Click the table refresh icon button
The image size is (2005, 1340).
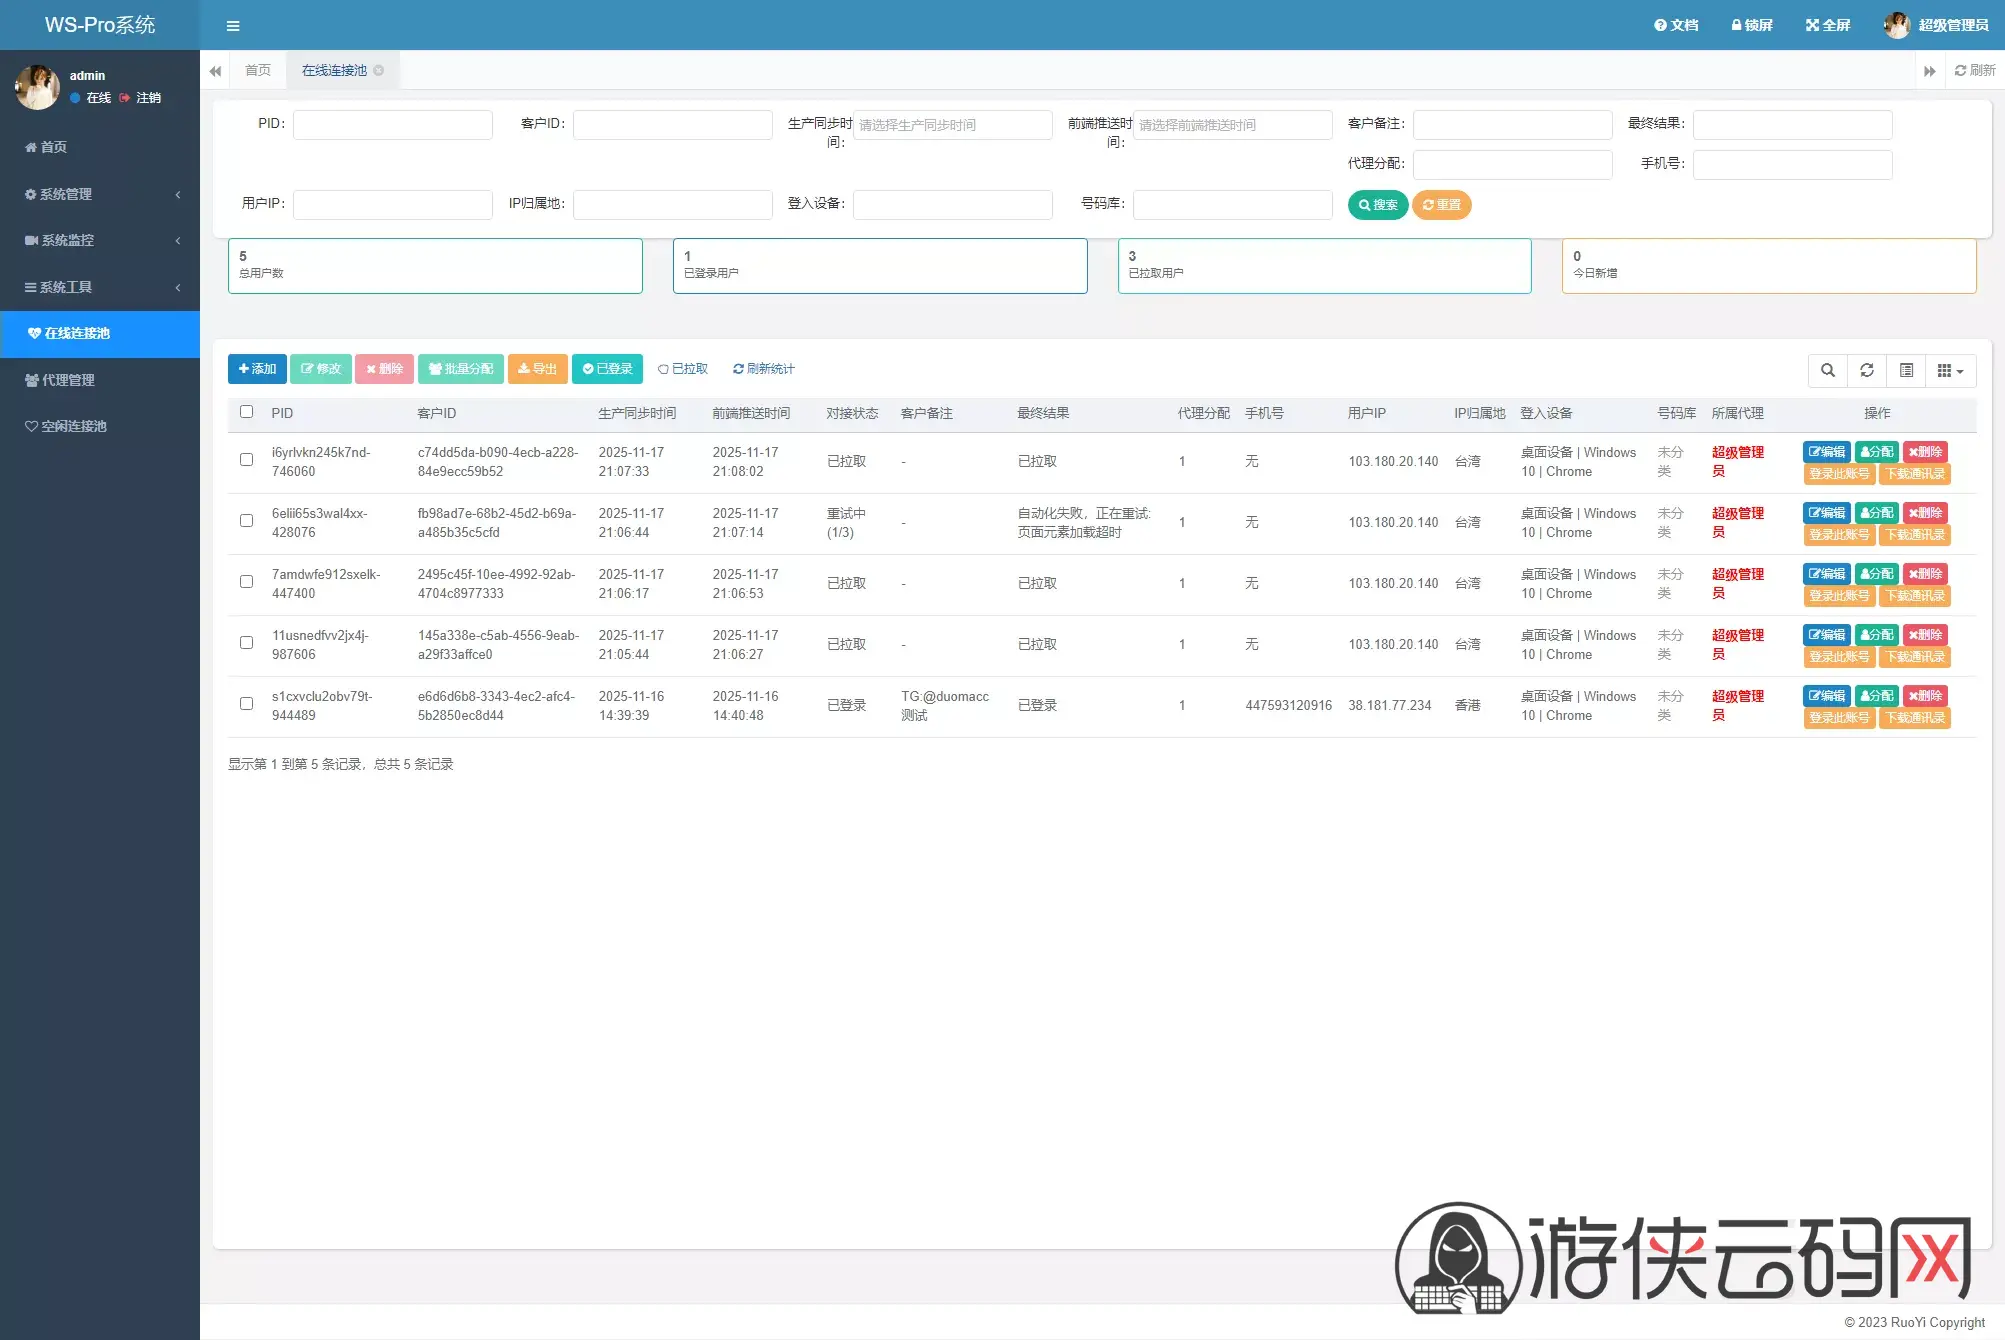click(1866, 371)
